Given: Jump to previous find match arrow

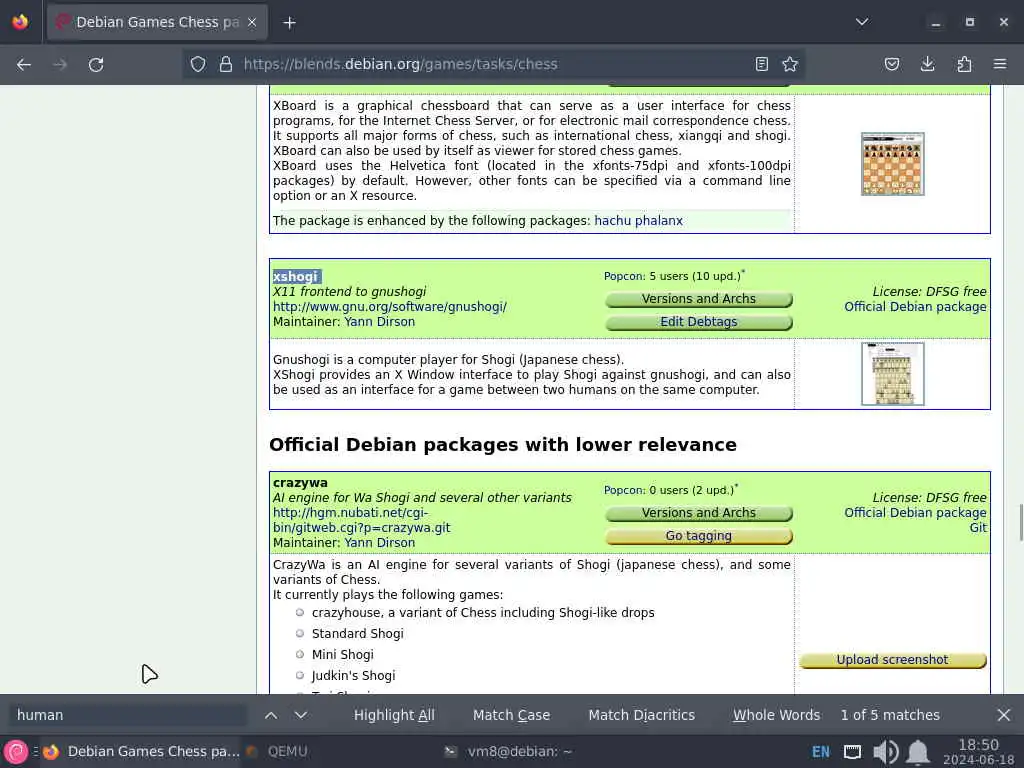Looking at the screenshot, I should [271, 715].
